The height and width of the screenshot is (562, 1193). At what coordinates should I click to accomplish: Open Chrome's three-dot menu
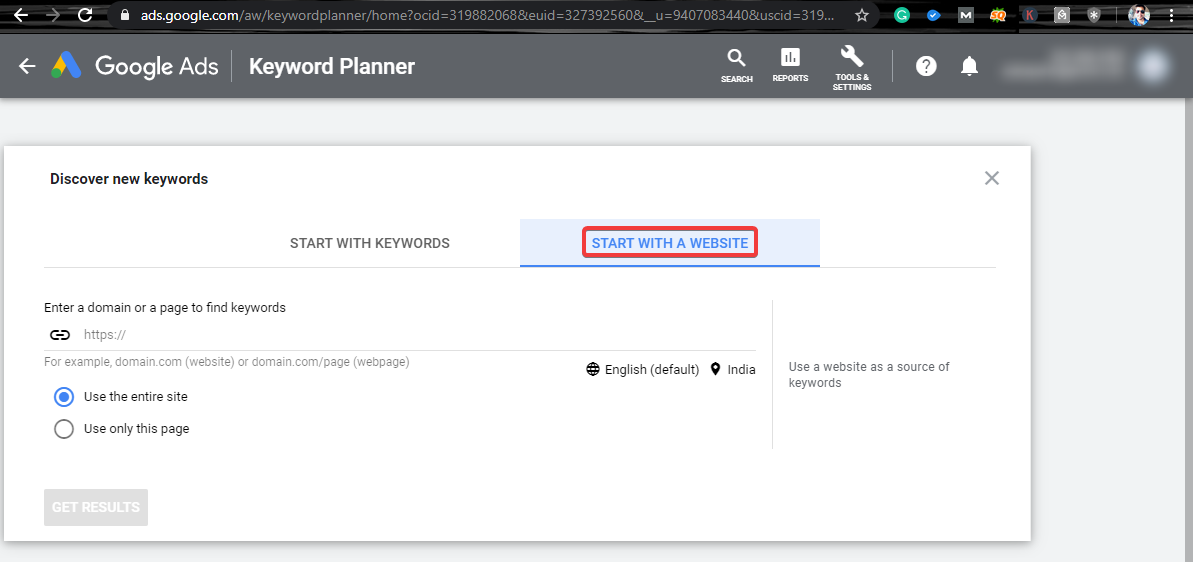(x=1172, y=14)
